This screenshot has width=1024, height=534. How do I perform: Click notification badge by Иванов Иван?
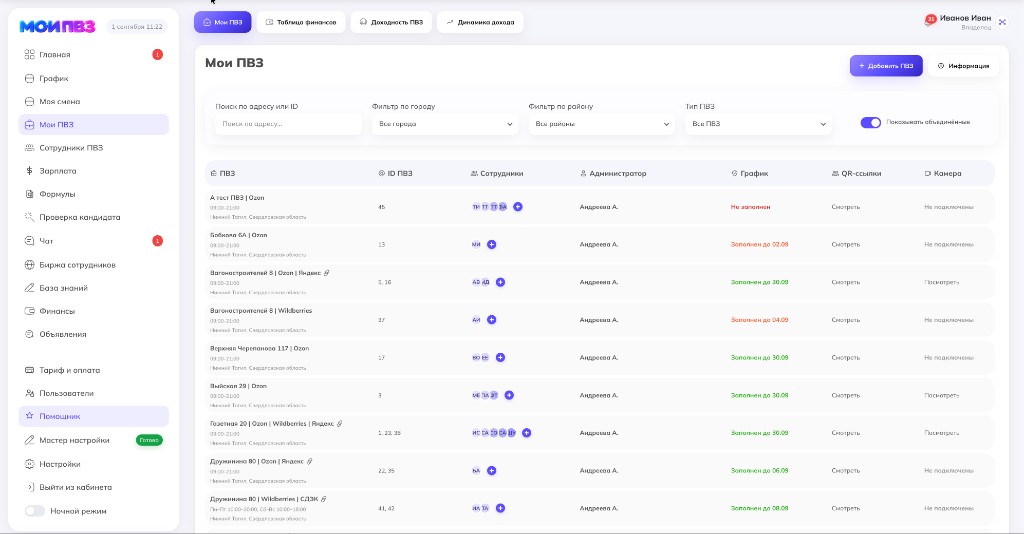(931, 20)
